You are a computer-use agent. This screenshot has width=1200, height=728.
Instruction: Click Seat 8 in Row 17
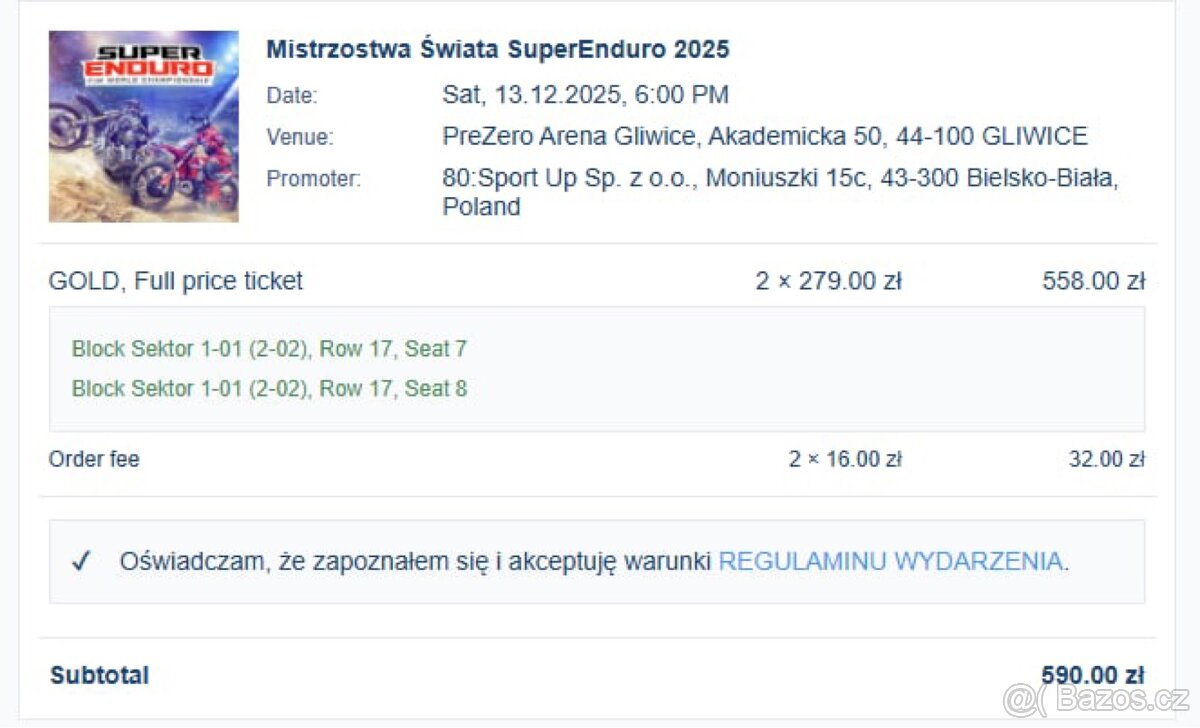[x=270, y=388]
